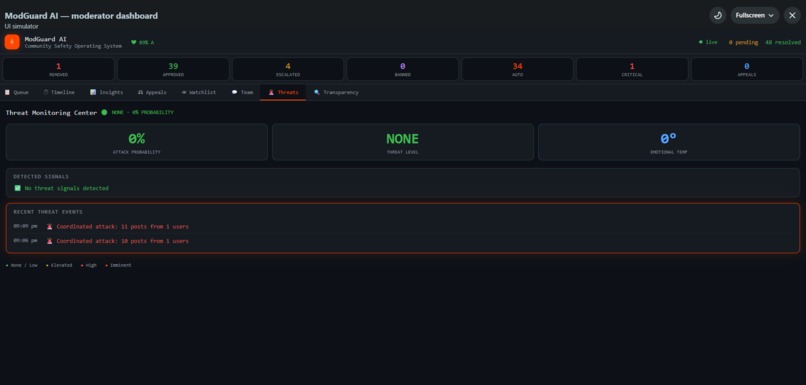The height and width of the screenshot is (385, 806).
Task: Open the Fullscreen dropdown
Action: [x=755, y=15]
